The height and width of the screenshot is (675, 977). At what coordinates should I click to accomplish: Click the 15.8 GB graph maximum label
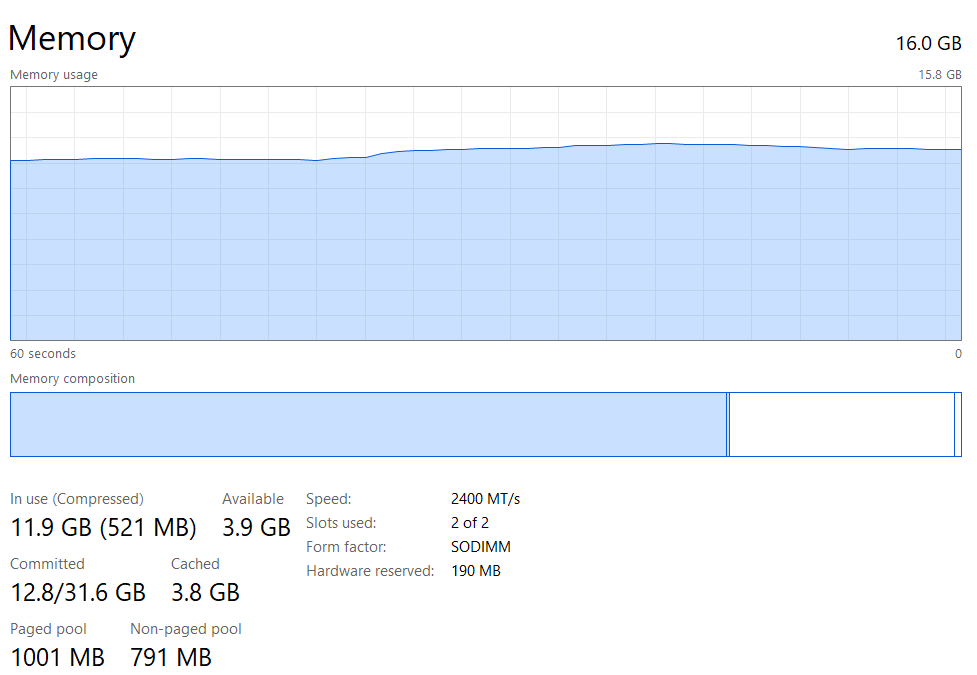pos(940,75)
